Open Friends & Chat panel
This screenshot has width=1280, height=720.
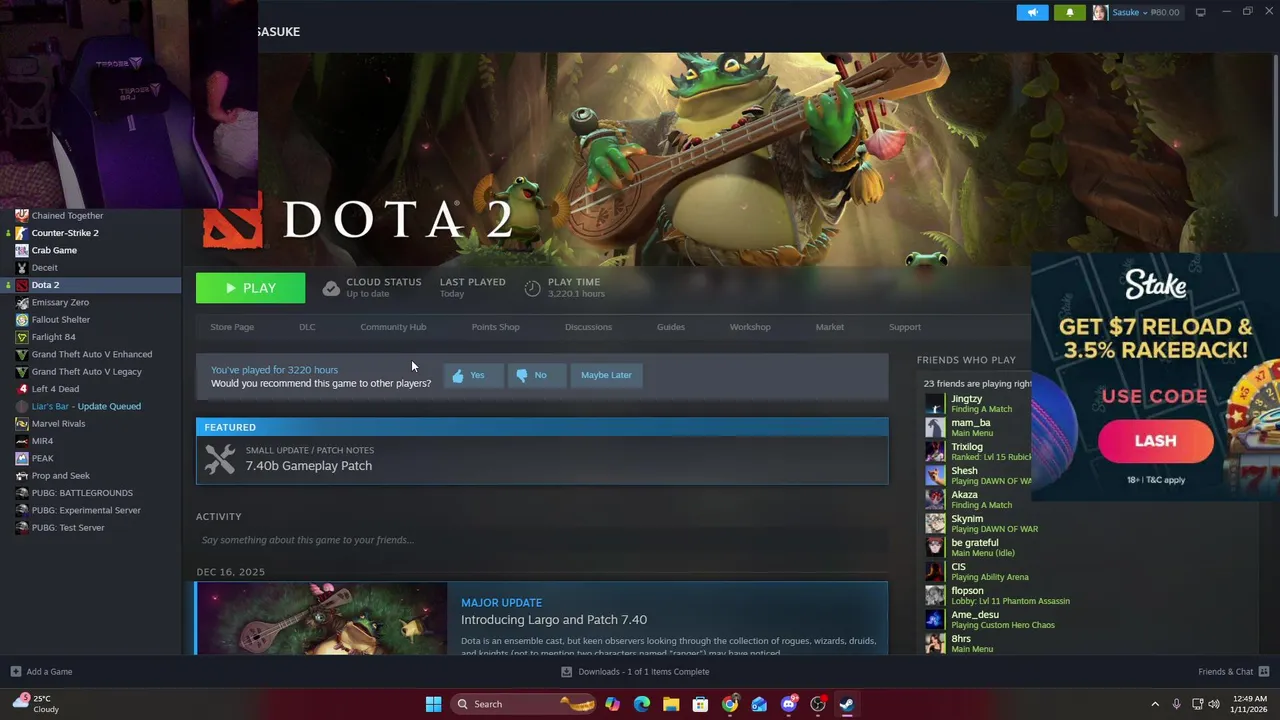click(1233, 672)
